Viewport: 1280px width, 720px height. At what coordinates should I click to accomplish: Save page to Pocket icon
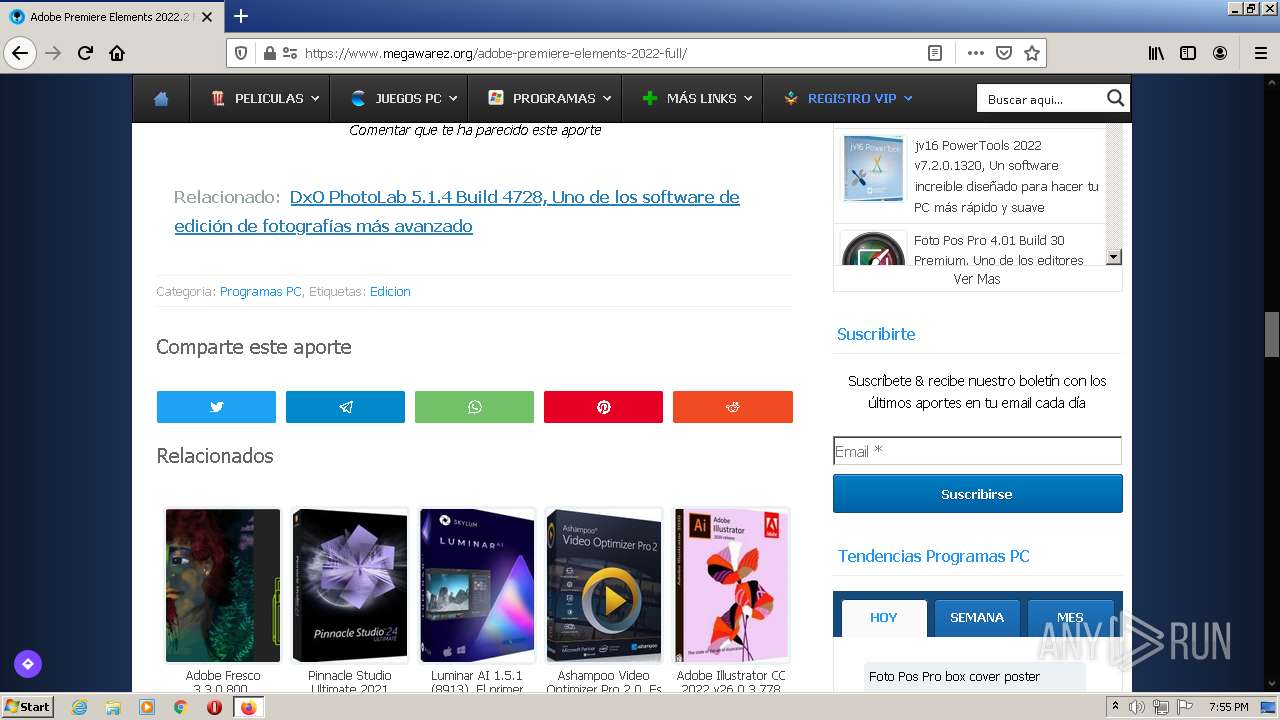tap(1004, 53)
